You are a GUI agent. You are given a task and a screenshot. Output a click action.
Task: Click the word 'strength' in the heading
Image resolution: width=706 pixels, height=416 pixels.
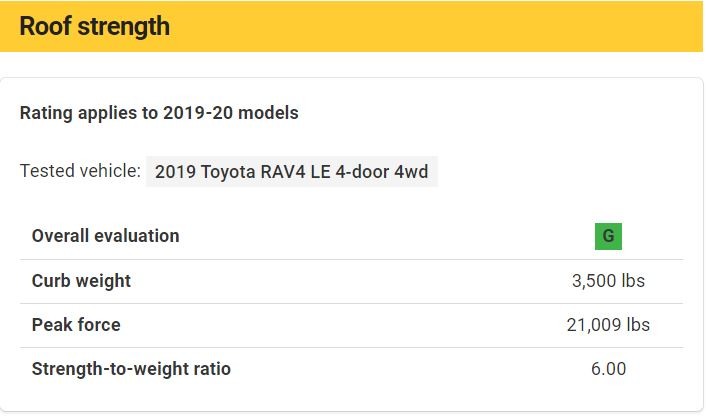123,27
